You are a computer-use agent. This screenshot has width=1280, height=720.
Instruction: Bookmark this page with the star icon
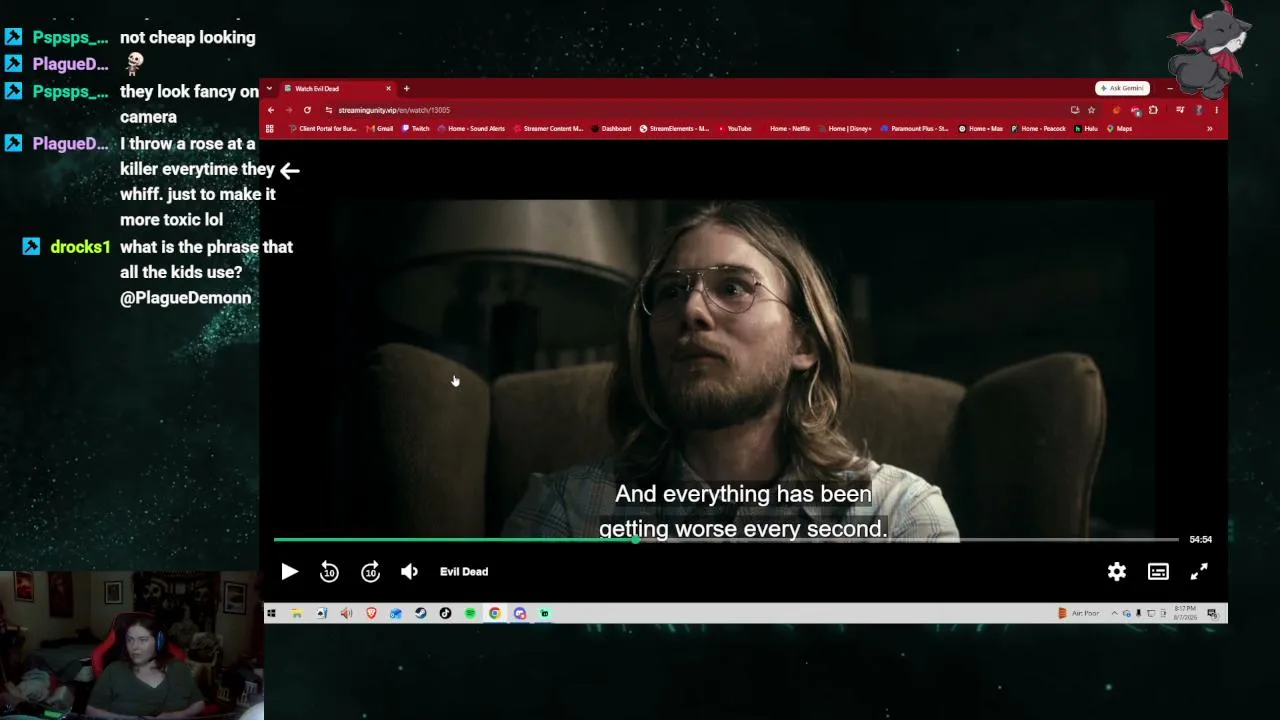[1091, 110]
